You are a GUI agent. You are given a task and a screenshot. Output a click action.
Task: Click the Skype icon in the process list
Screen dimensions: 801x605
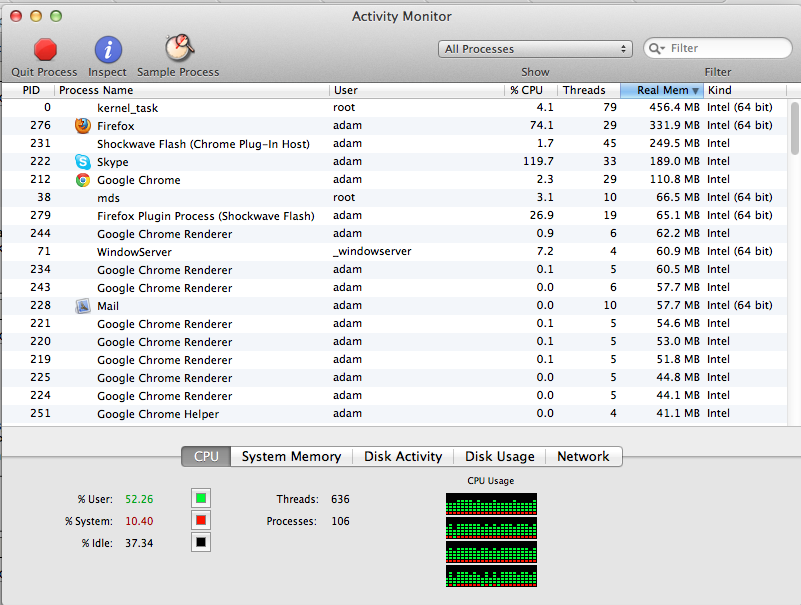(82, 161)
